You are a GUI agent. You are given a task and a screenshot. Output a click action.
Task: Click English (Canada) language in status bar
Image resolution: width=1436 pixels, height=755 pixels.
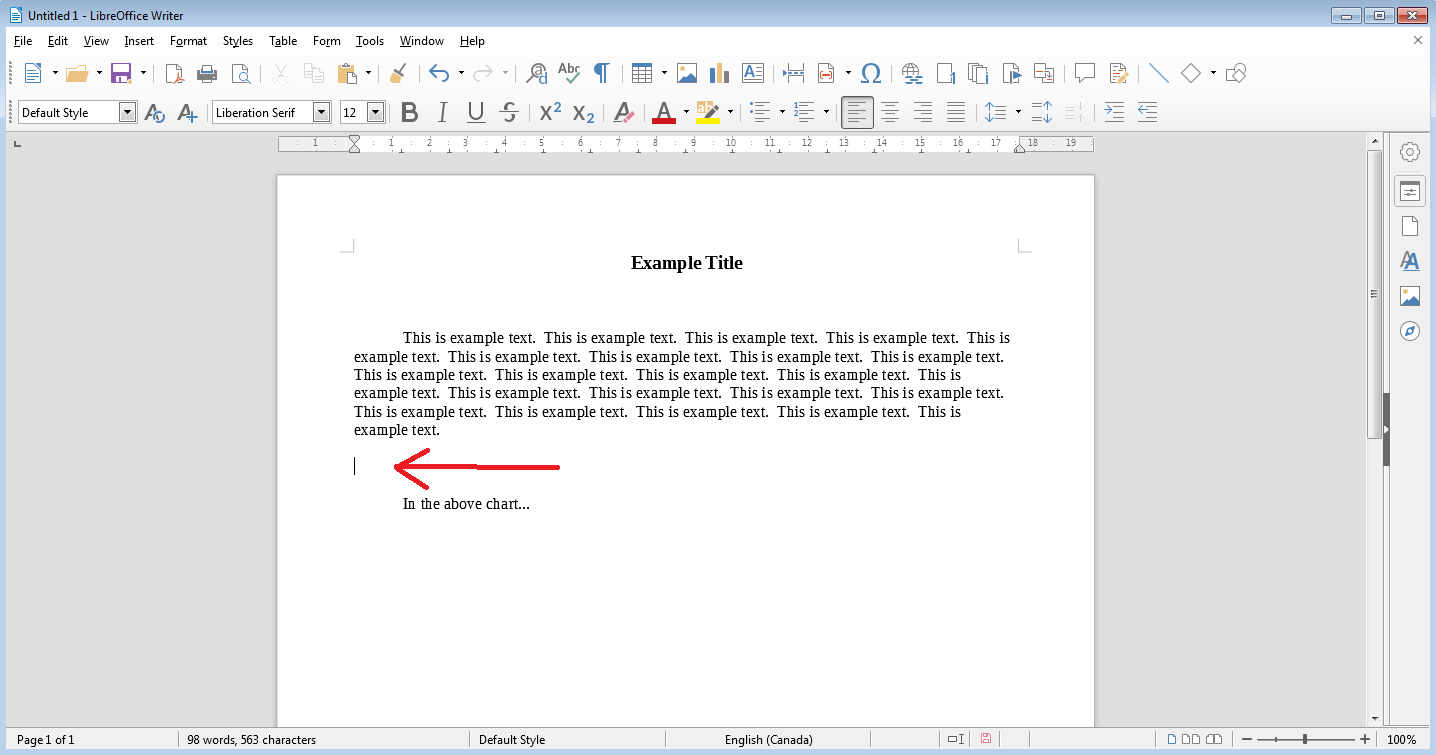coord(768,740)
